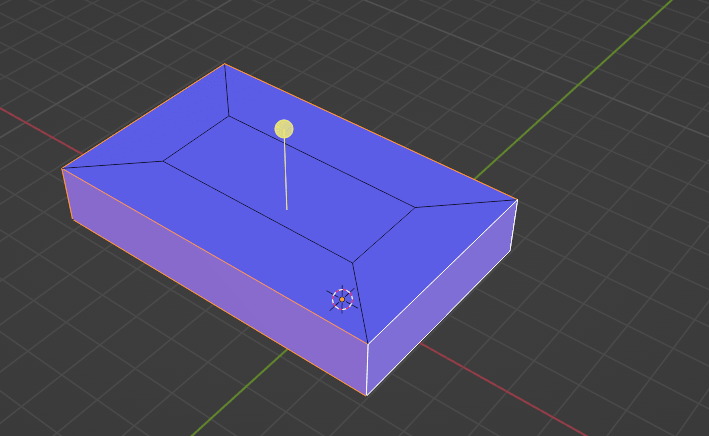Select the white right vertical edge
The height and width of the screenshot is (436, 709).
click(x=515, y=225)
